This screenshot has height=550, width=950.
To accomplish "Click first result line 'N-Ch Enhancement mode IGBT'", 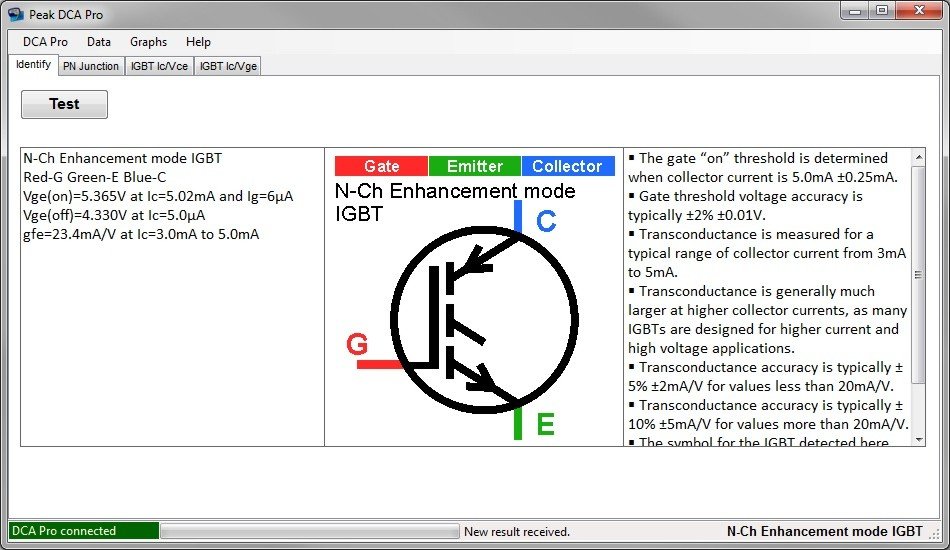I will (122, 158).
